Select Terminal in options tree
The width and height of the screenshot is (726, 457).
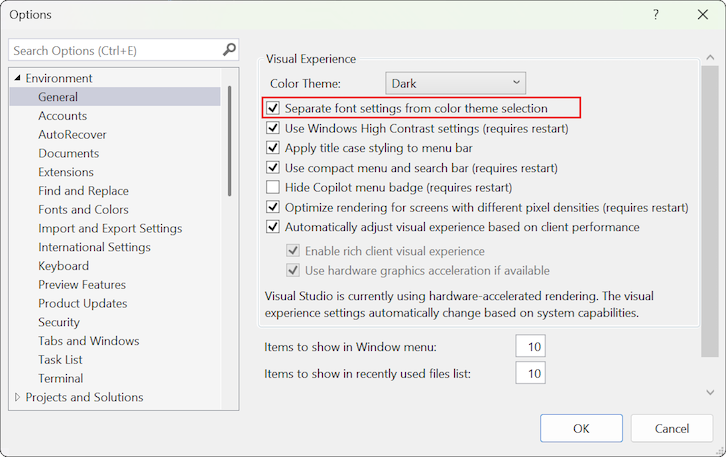coord(61,378)
